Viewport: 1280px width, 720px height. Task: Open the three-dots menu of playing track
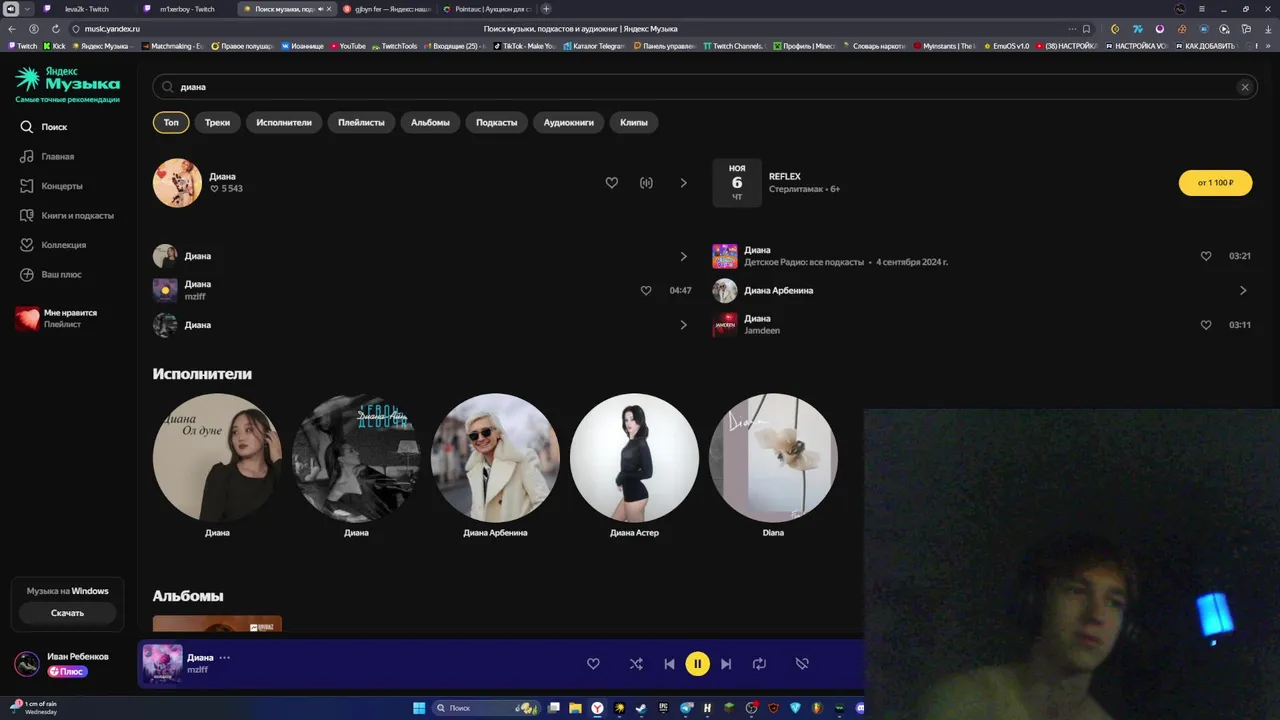point(225,657)
